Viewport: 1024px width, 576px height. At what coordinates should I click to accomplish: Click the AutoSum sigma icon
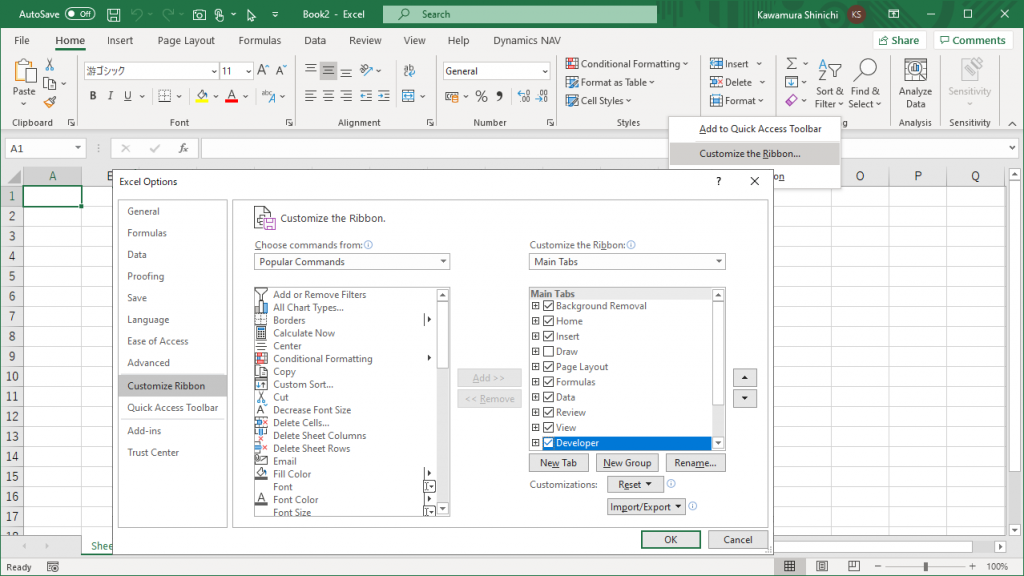point(792,63)
